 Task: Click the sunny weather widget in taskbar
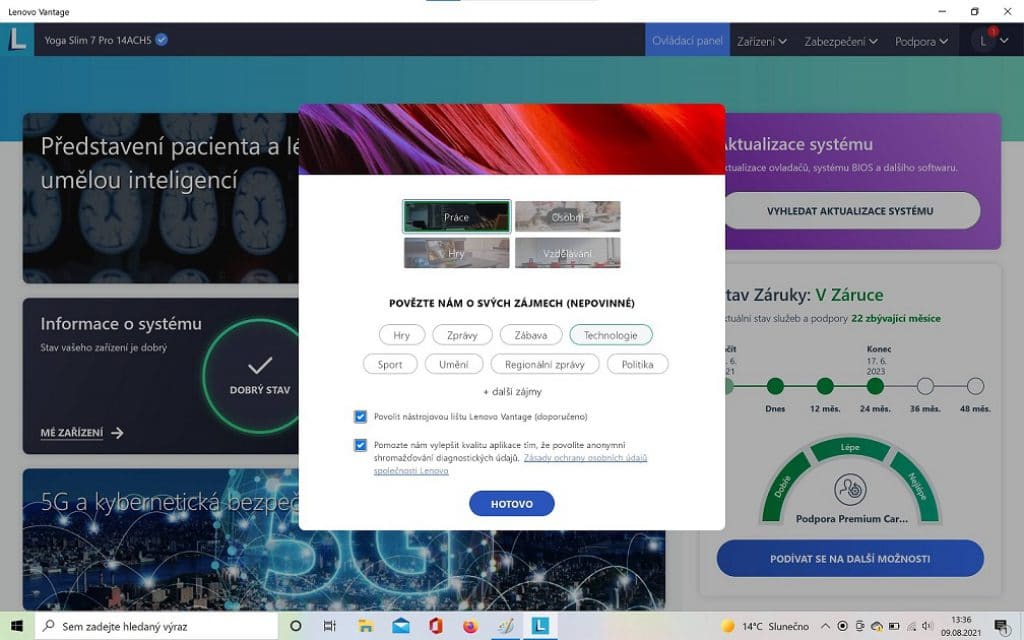(x=765, y=626)
